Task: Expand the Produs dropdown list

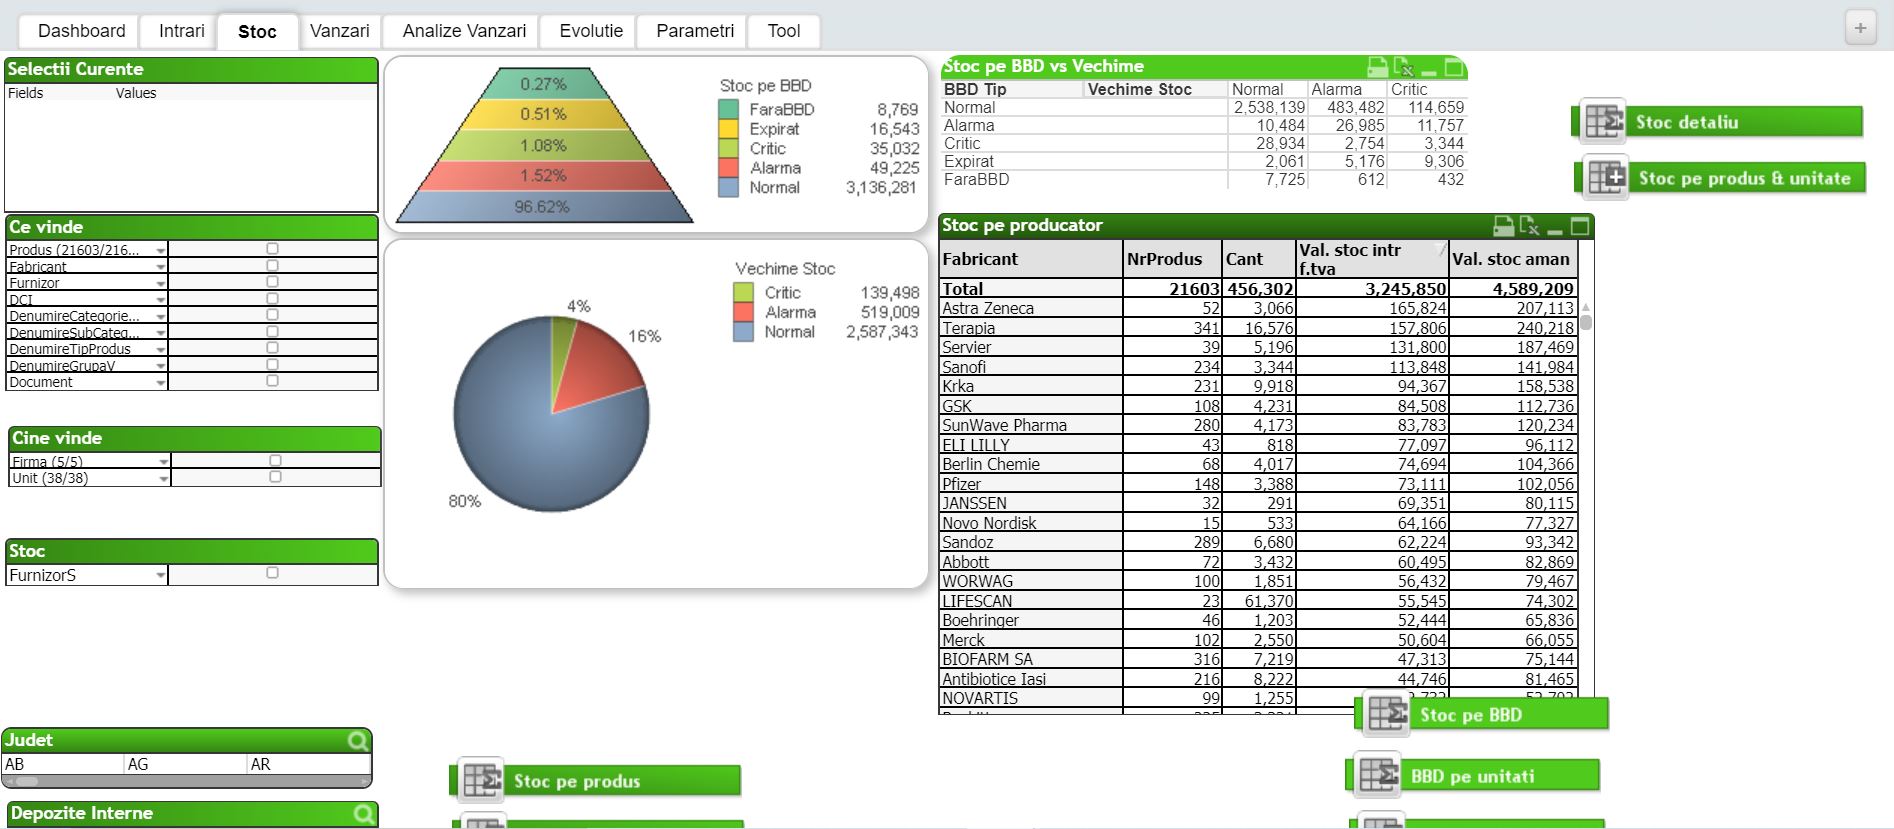Action: (160, 250)
